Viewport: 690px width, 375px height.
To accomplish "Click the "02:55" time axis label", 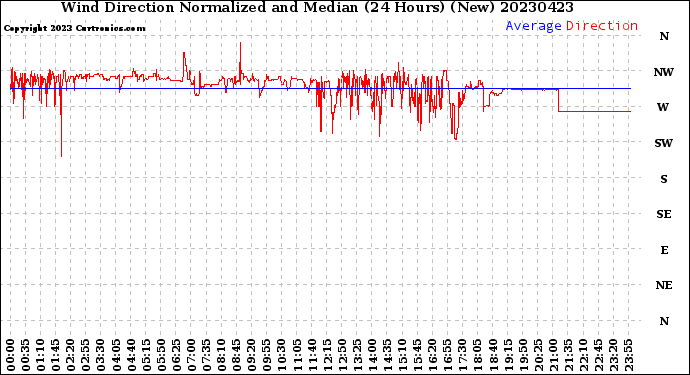I will tap(86, 355).
